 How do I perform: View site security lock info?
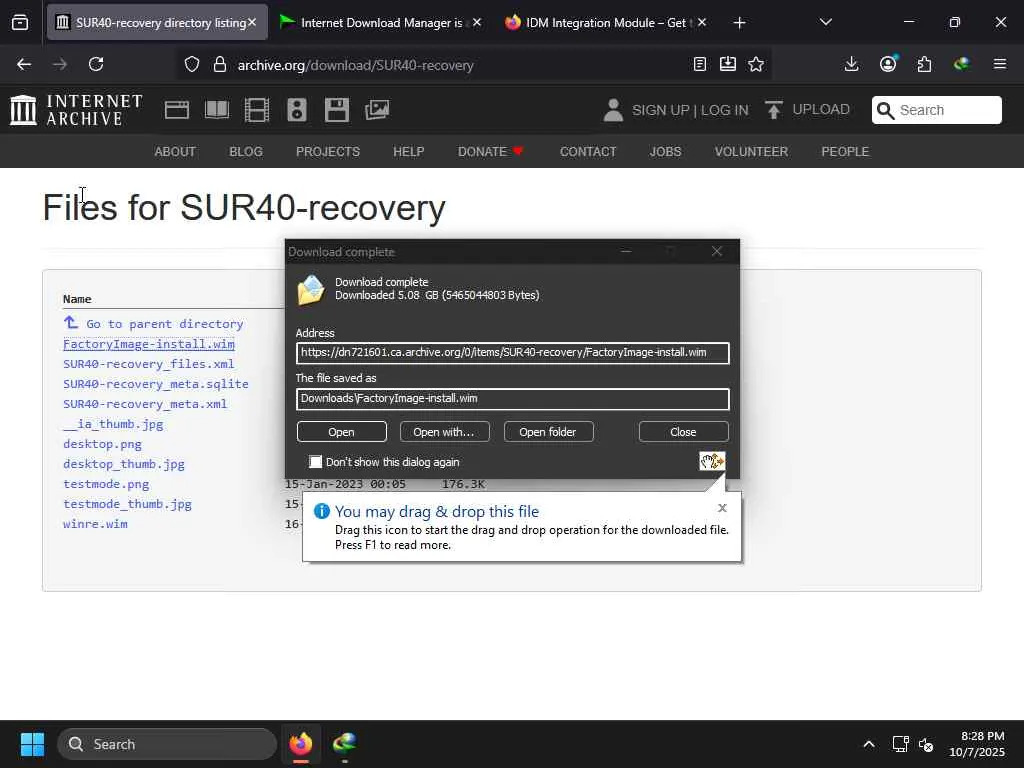click(220, 65)
